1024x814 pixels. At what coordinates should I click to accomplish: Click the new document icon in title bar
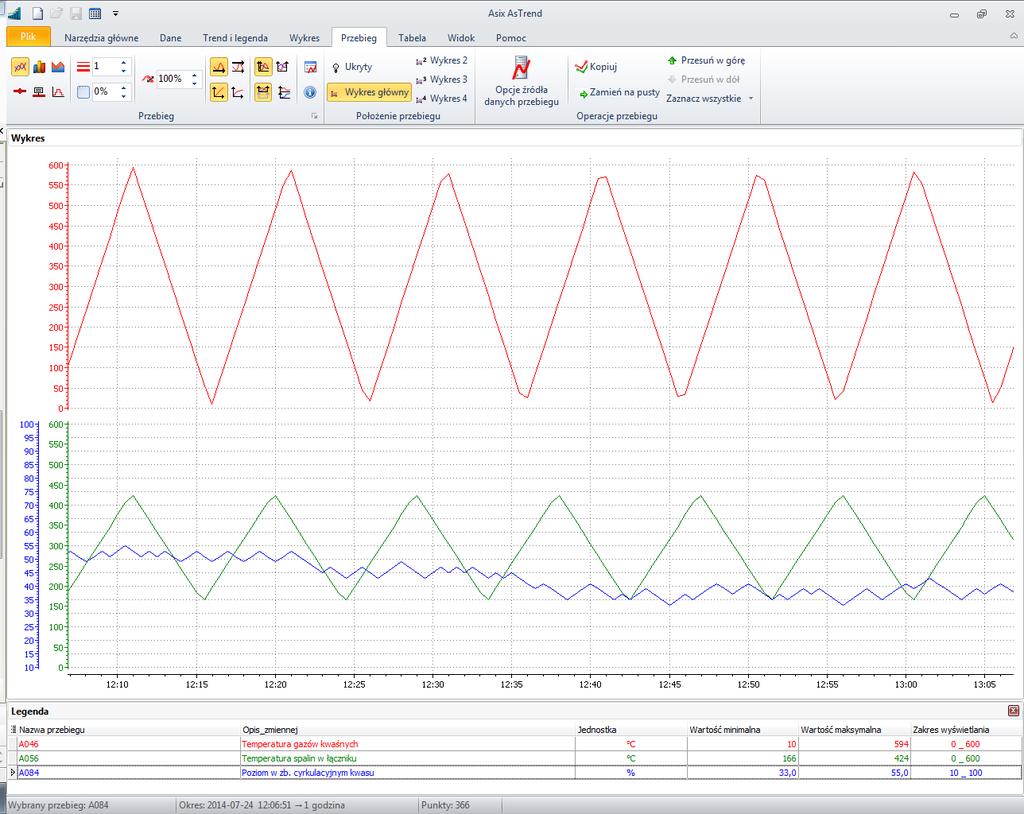click(x=38, y=13)
